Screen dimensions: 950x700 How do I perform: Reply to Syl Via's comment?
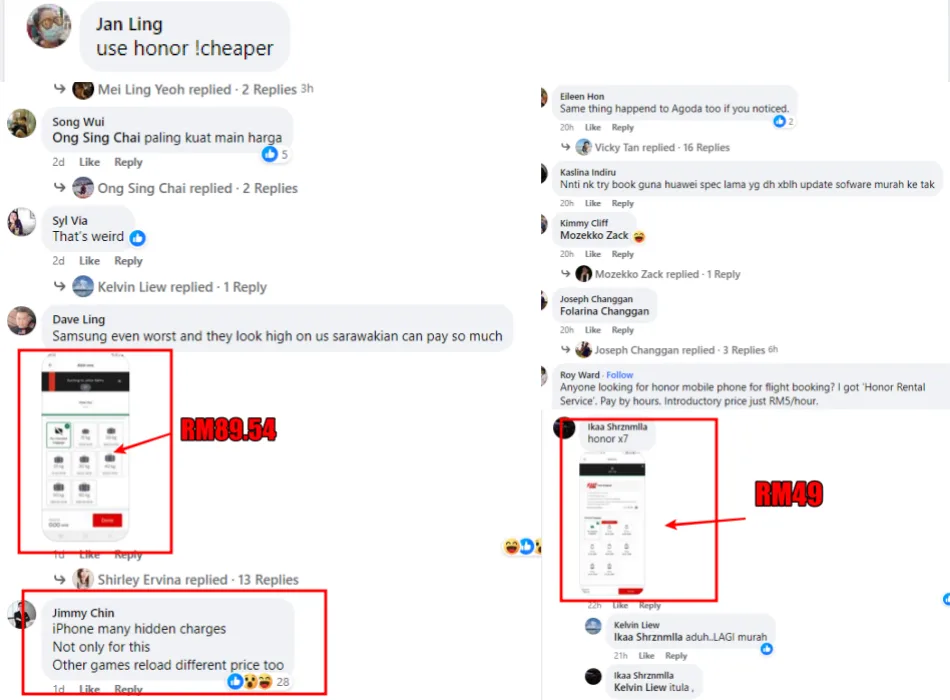tap(128, 261)
